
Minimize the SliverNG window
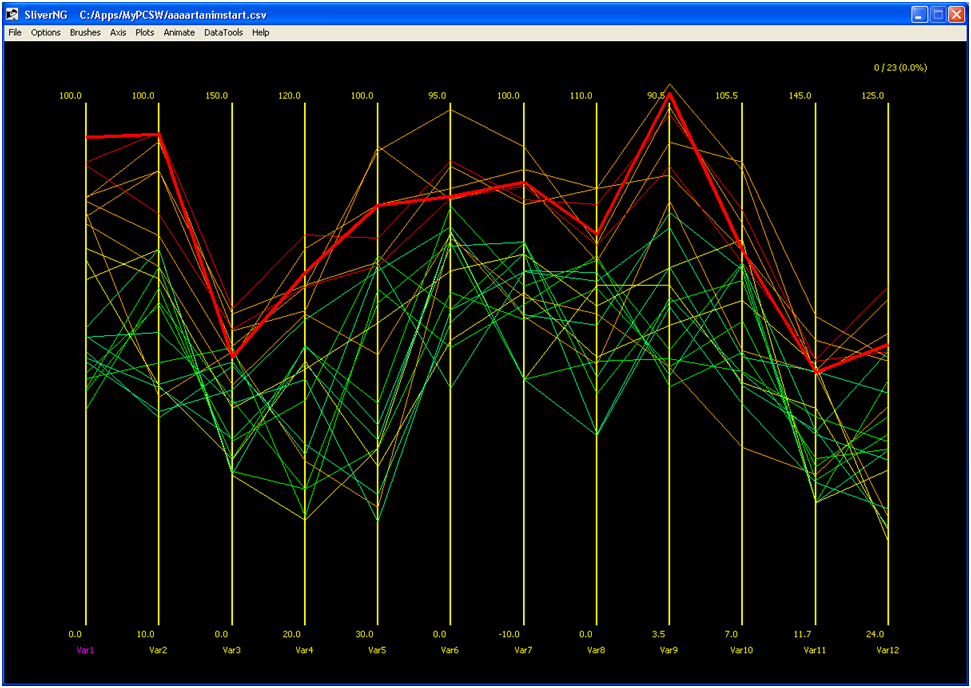(920, 15)
